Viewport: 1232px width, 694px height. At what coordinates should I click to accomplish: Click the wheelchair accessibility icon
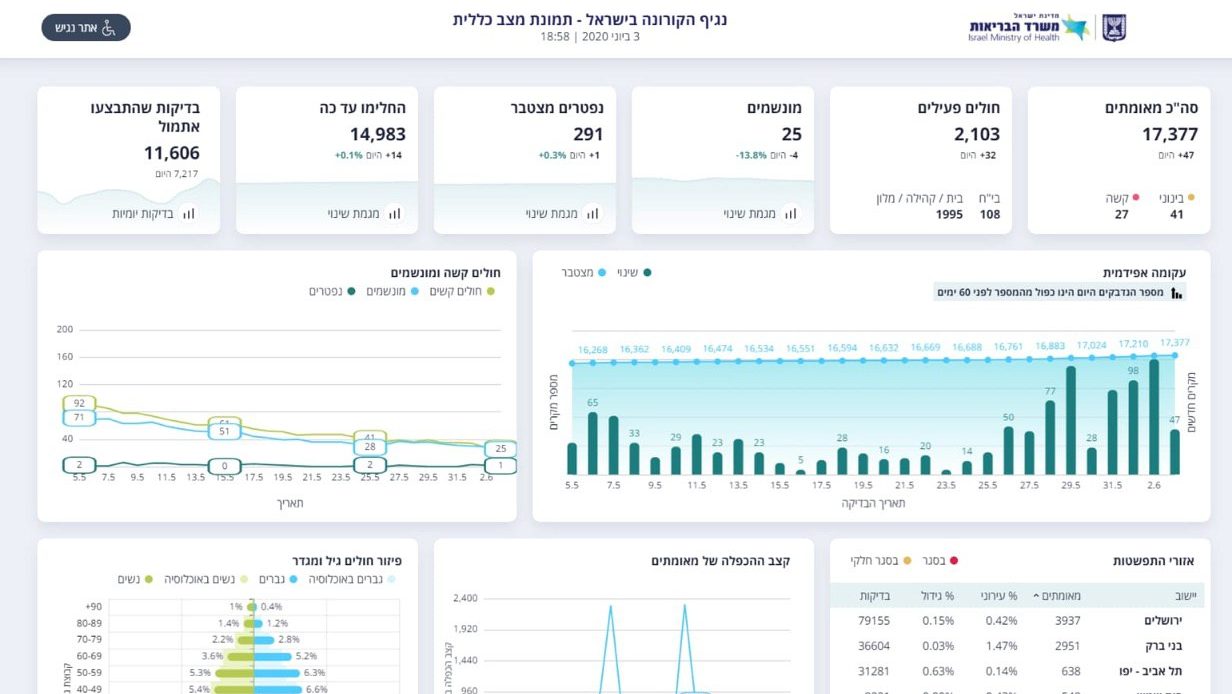coord(109,28)
